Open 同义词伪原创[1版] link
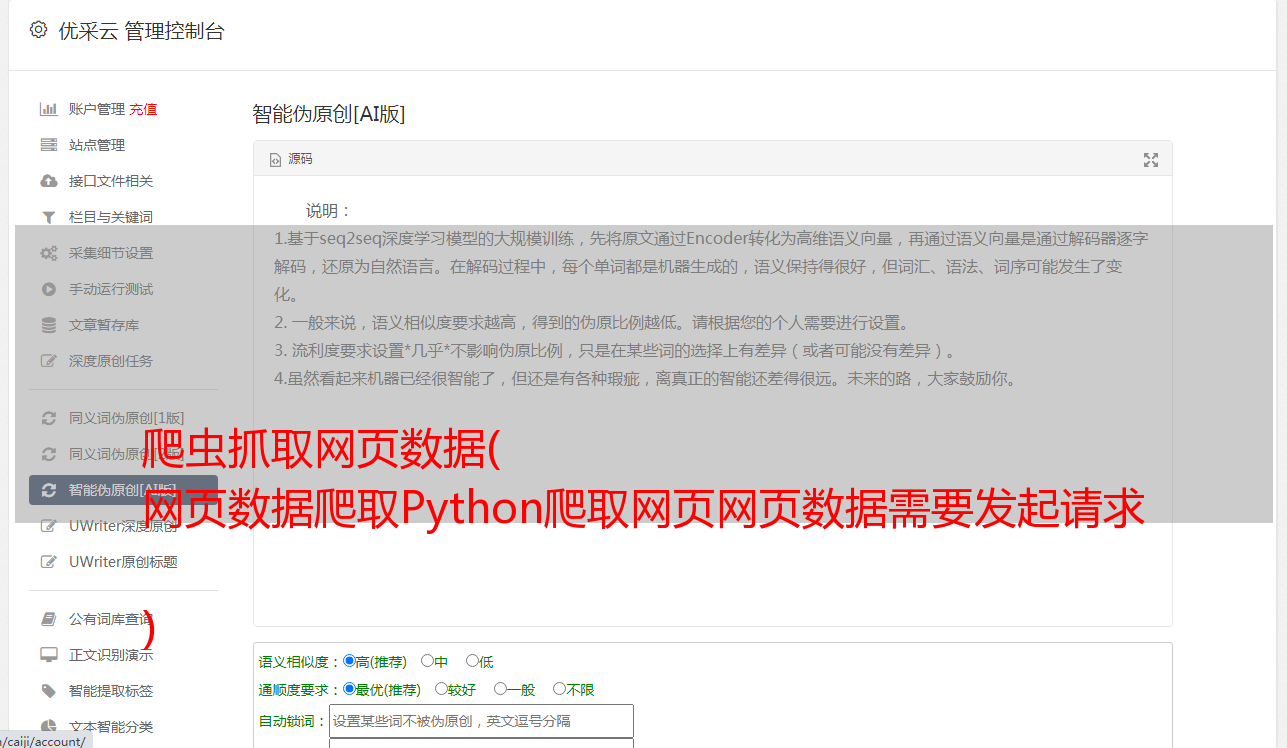1287x748 pixels. 126,418
